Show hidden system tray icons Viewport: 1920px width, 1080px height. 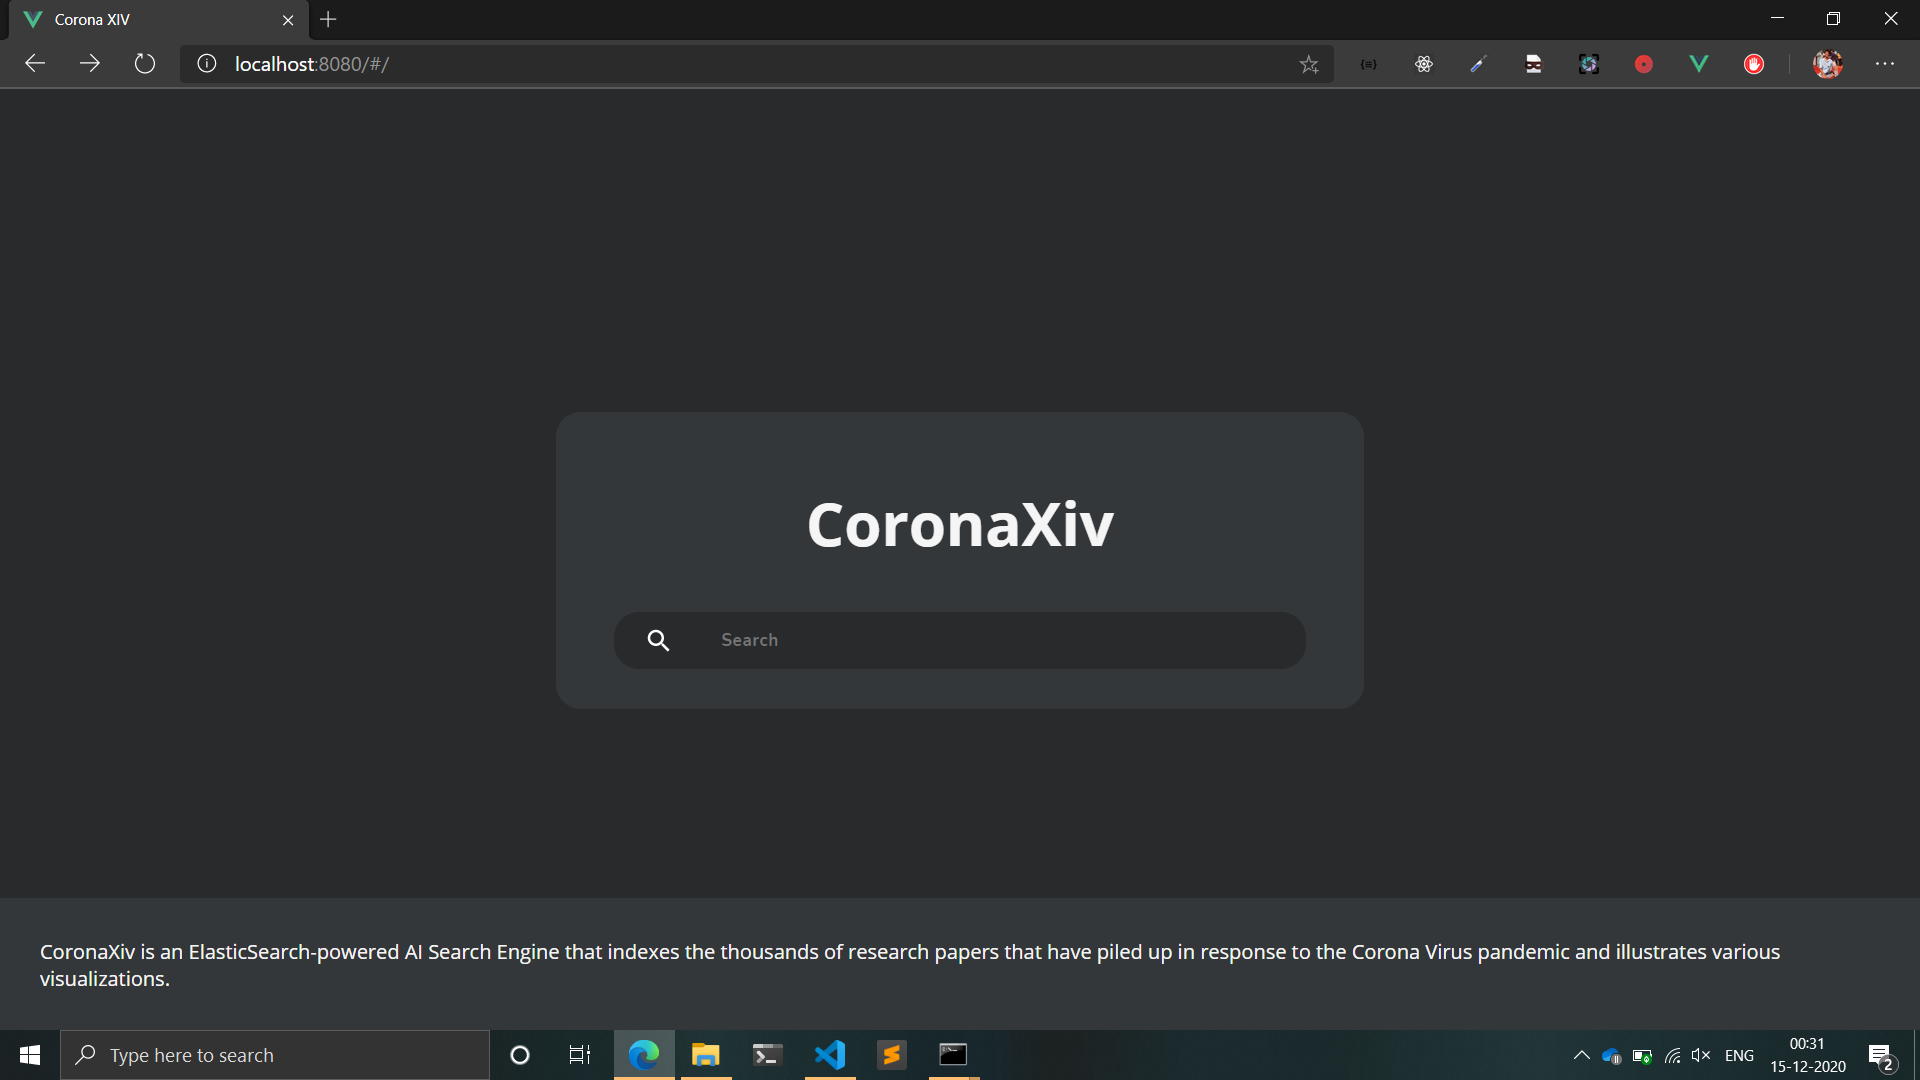[x=1581, y=1055]
